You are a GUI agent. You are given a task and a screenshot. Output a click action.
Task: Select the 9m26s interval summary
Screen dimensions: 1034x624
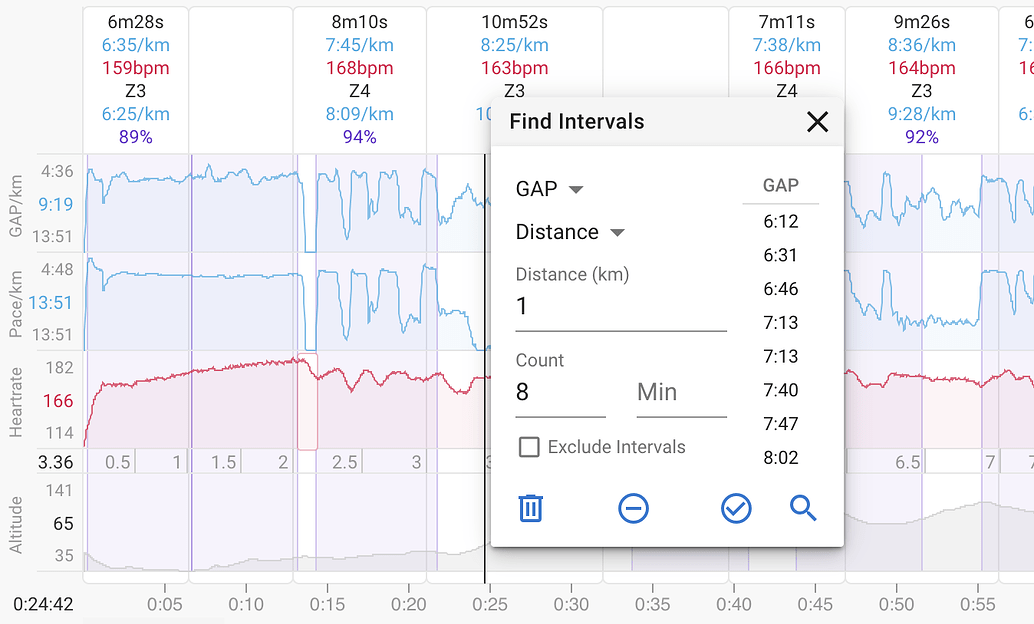coord(922,80)
